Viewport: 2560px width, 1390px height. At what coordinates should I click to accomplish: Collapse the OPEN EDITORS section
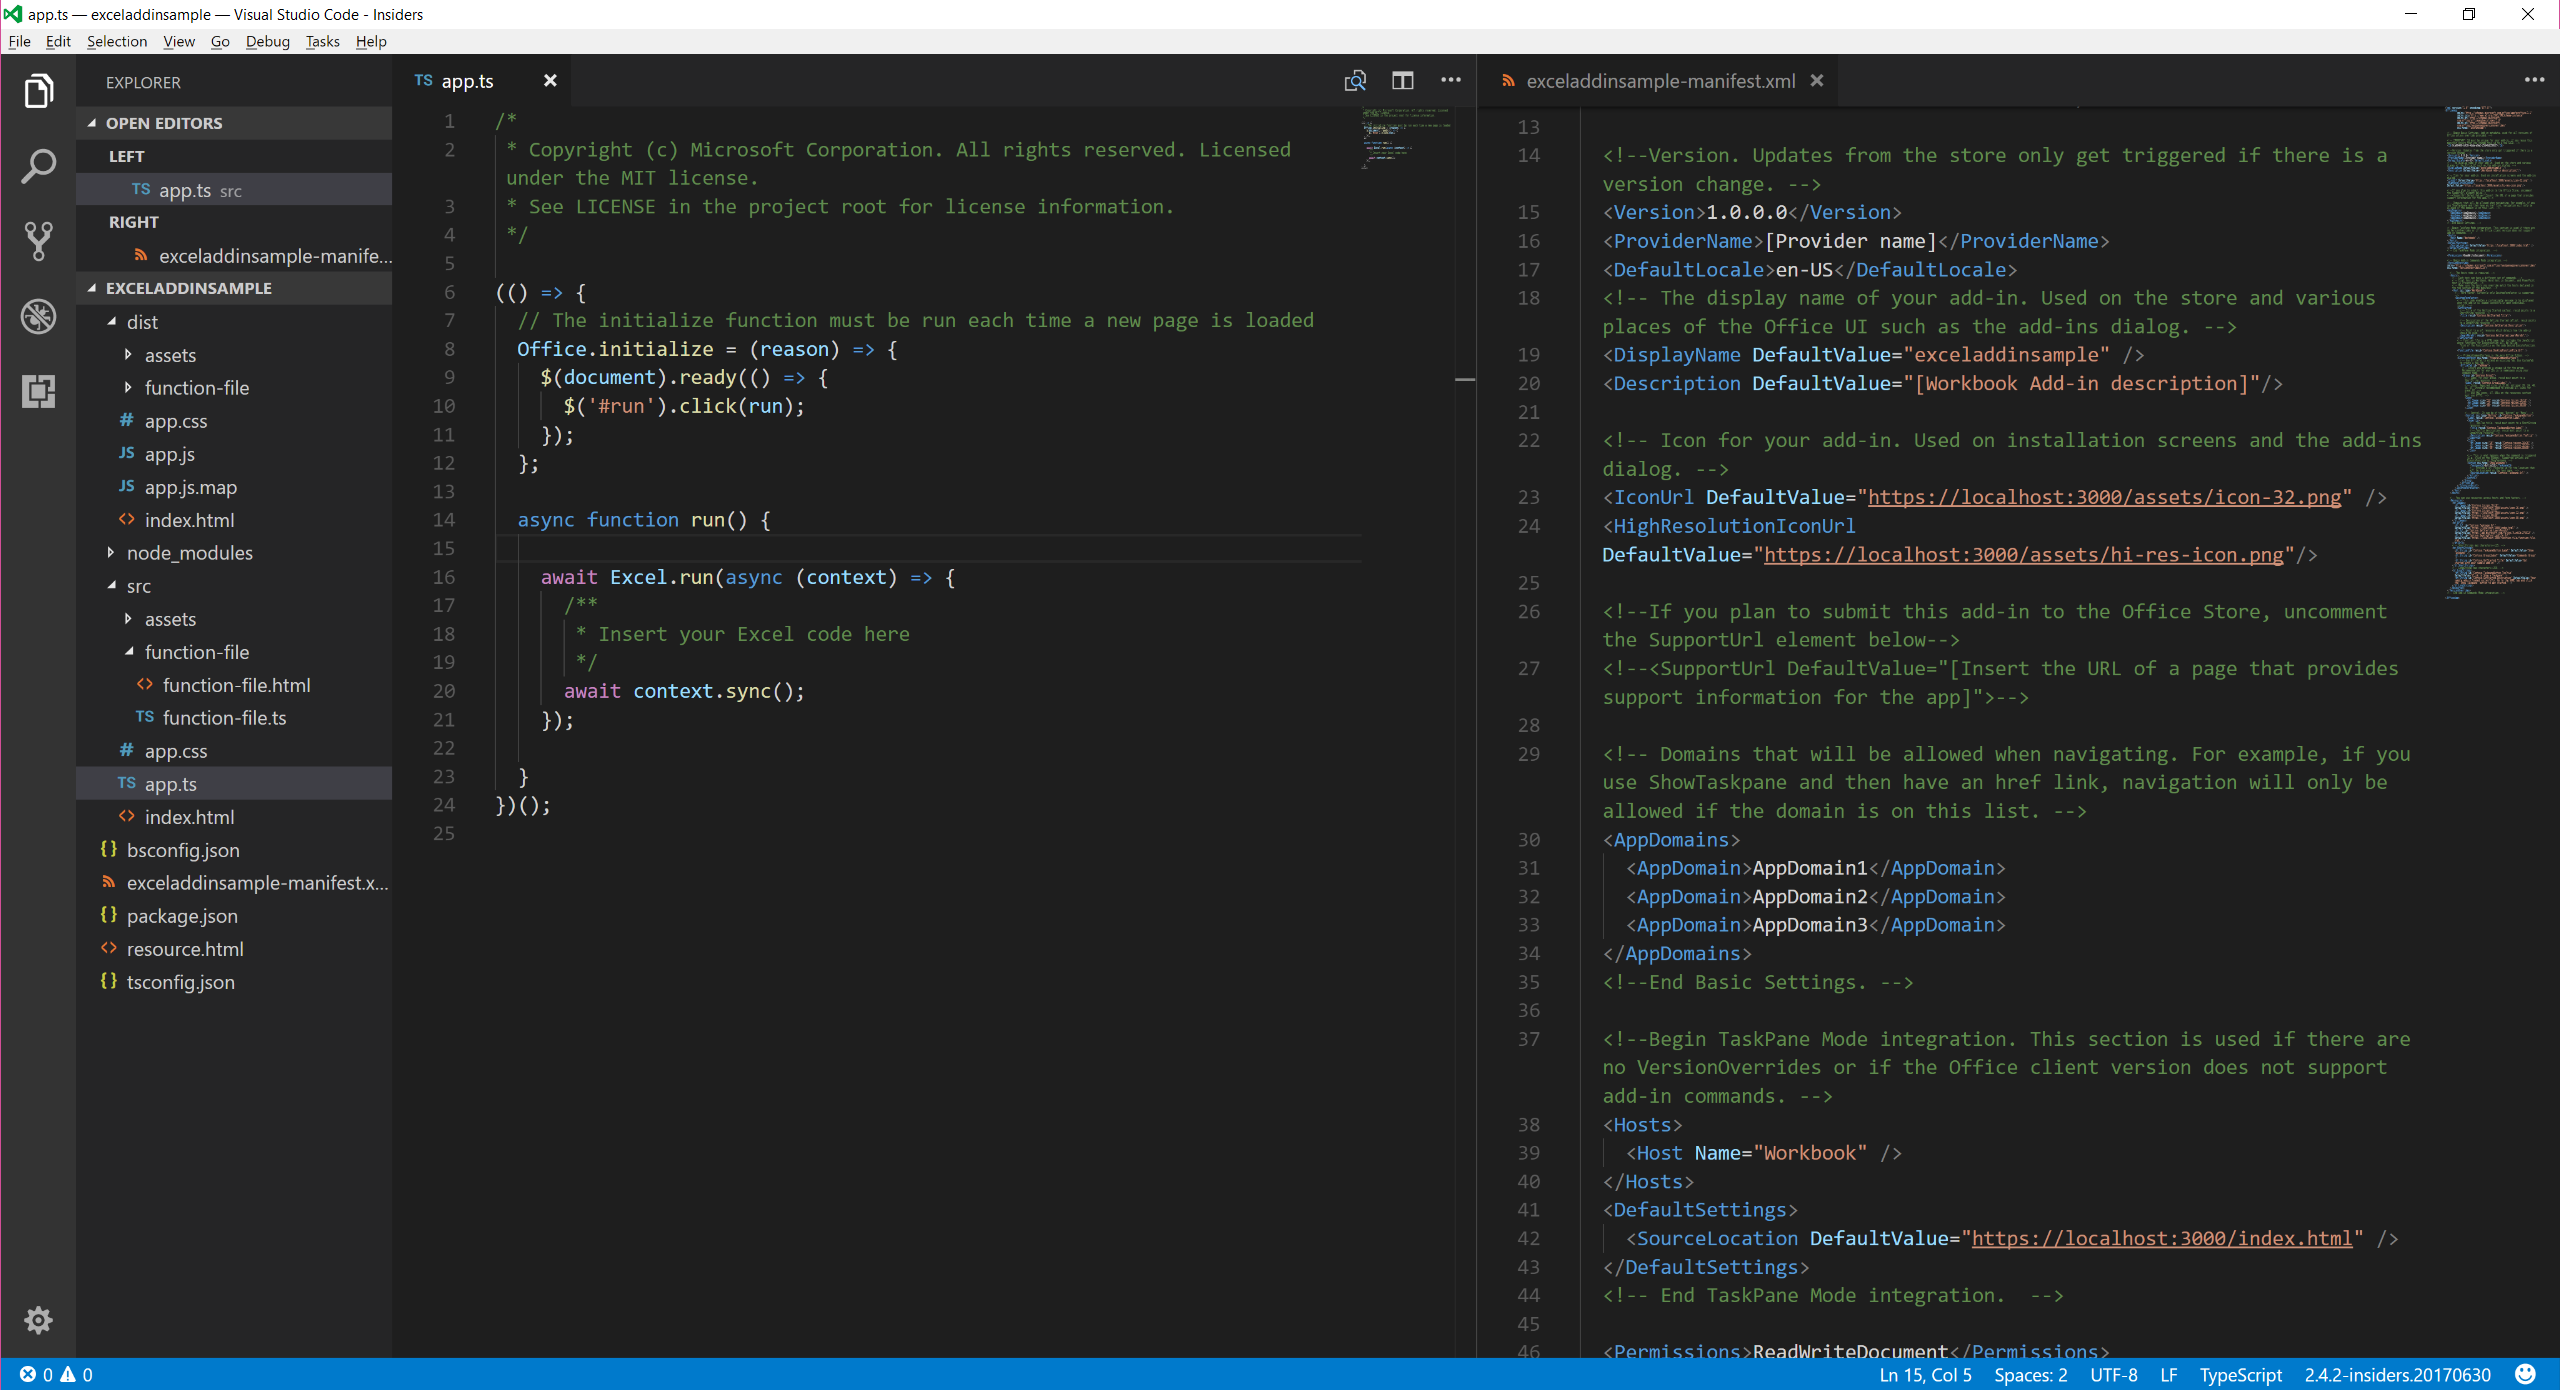163,122
